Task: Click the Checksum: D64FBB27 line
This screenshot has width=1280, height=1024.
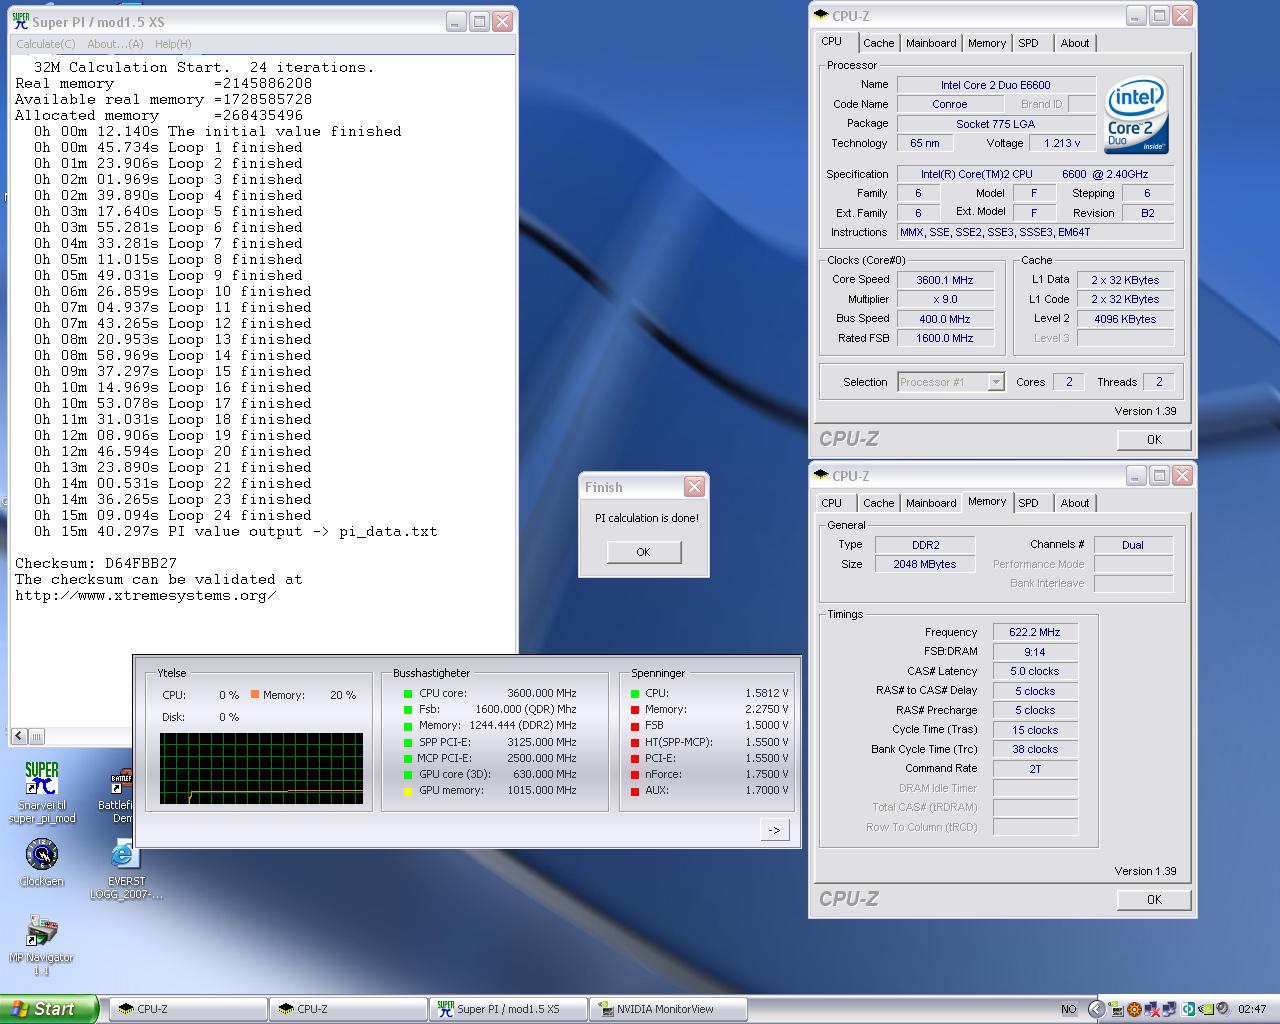Action: click(96, 563)
